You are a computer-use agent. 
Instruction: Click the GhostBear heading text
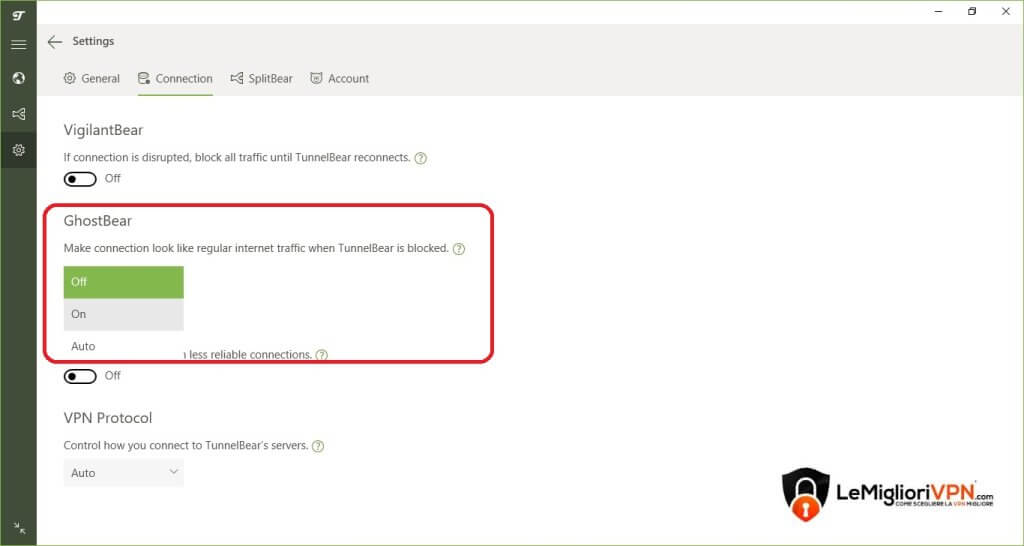click(x=98, y=221)
